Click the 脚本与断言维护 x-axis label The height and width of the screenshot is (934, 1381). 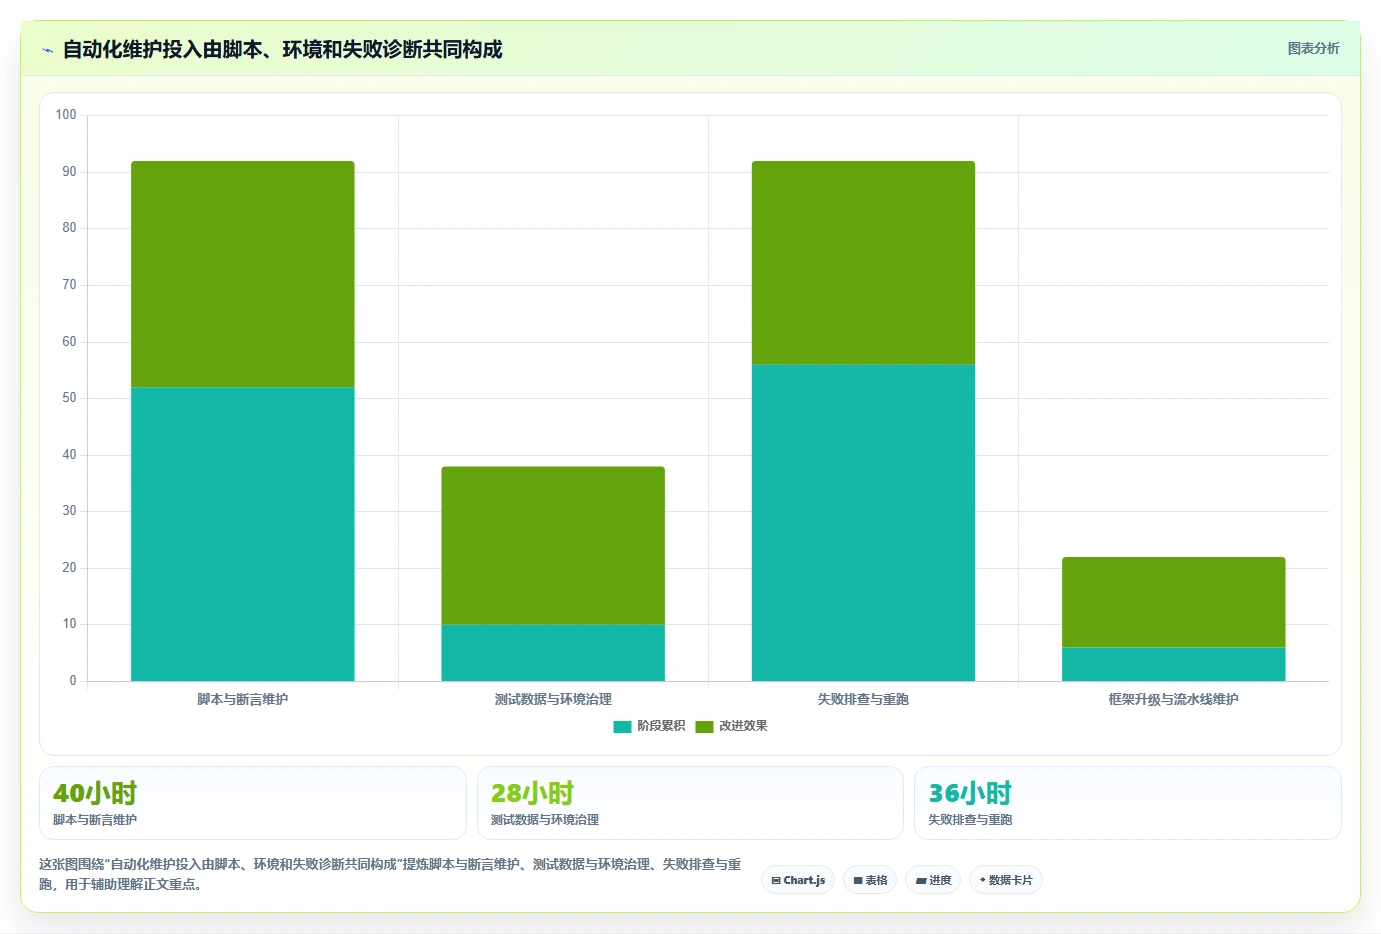pos(243,699)
